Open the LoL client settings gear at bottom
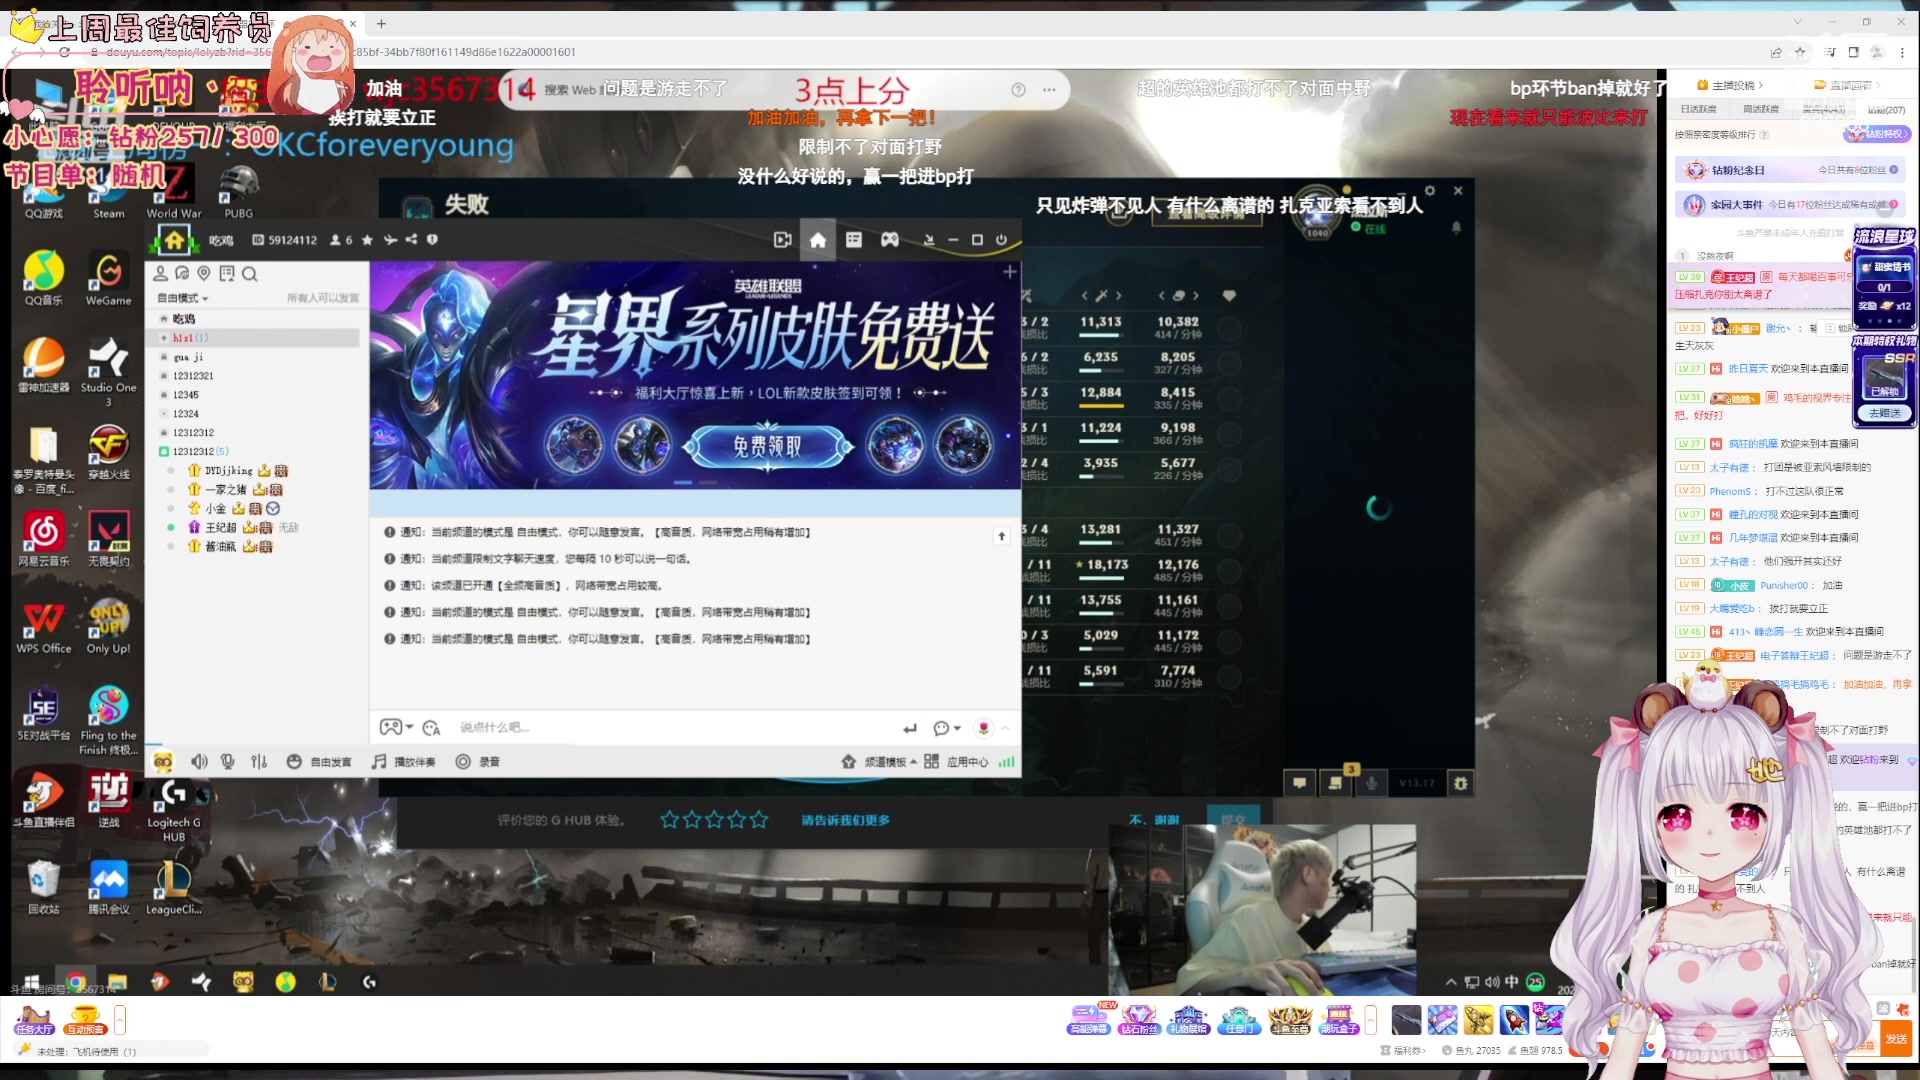This screenshot has height=1080, width=1920. [1460, 783]
